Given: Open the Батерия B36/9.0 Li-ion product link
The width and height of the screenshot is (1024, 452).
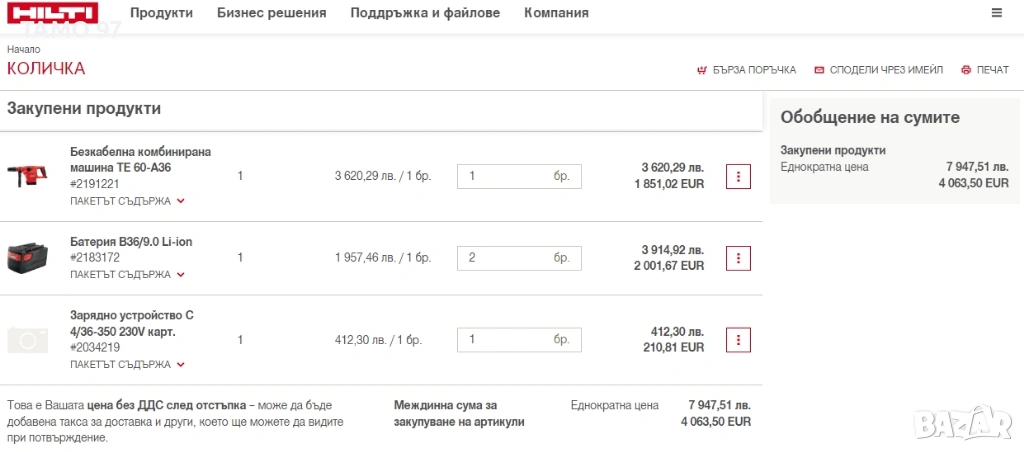Looking at the screenshot, I should click(x=130, y=241).
